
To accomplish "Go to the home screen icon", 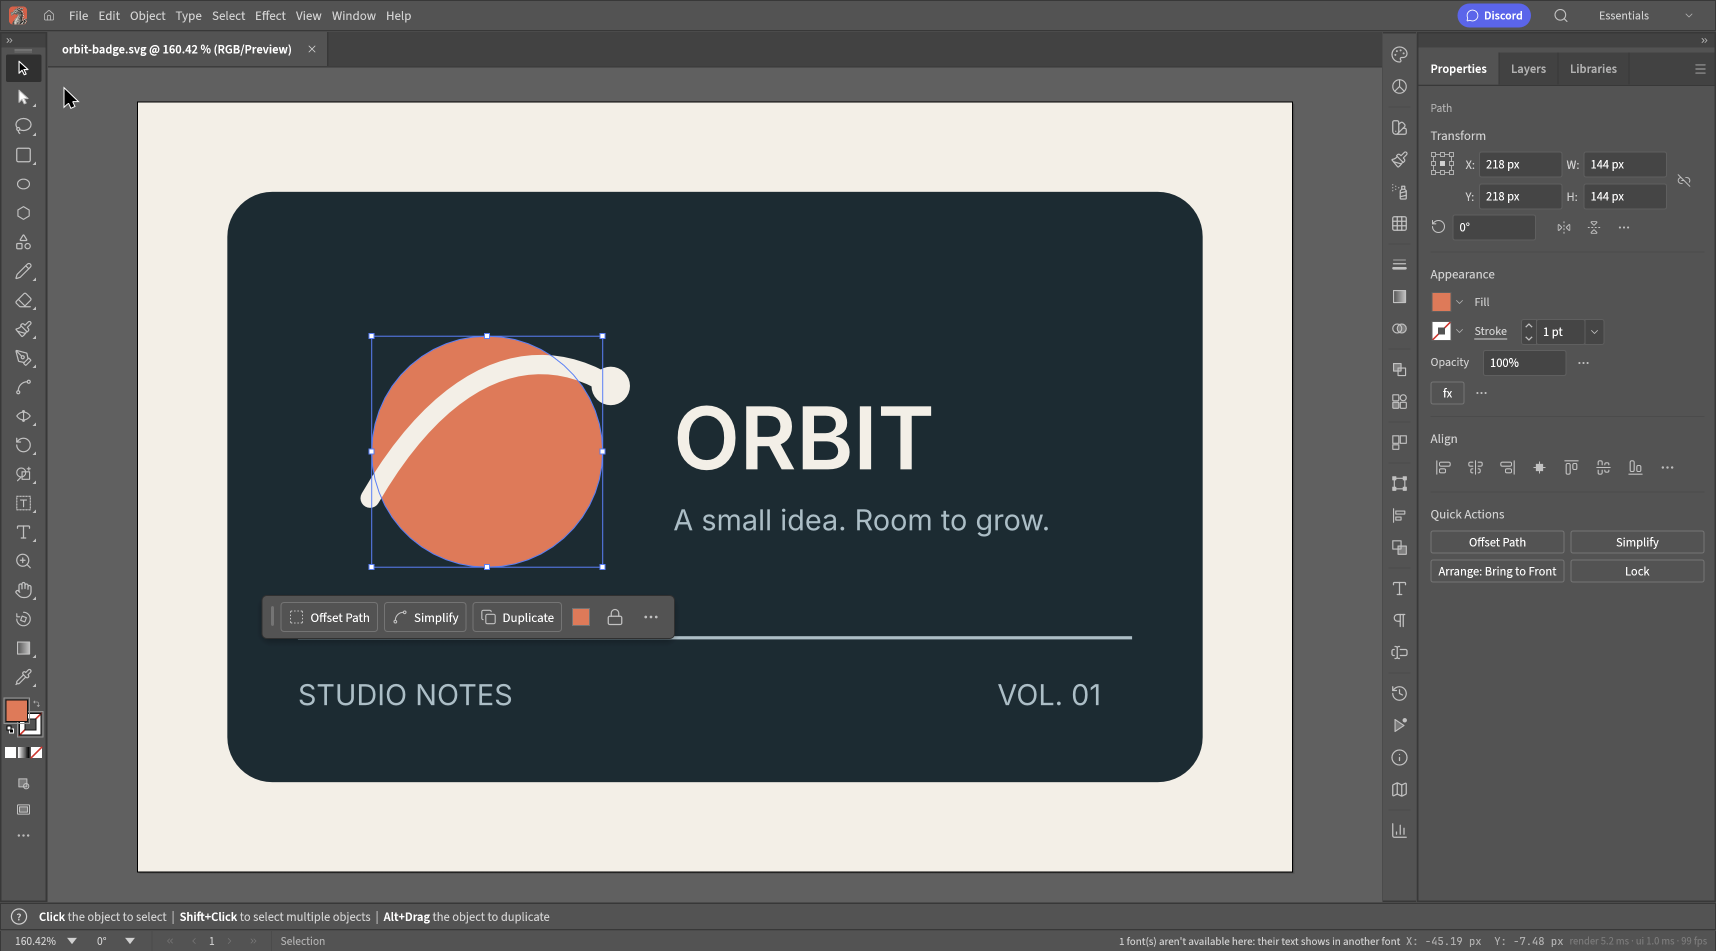I will click(x=49, y=16).
